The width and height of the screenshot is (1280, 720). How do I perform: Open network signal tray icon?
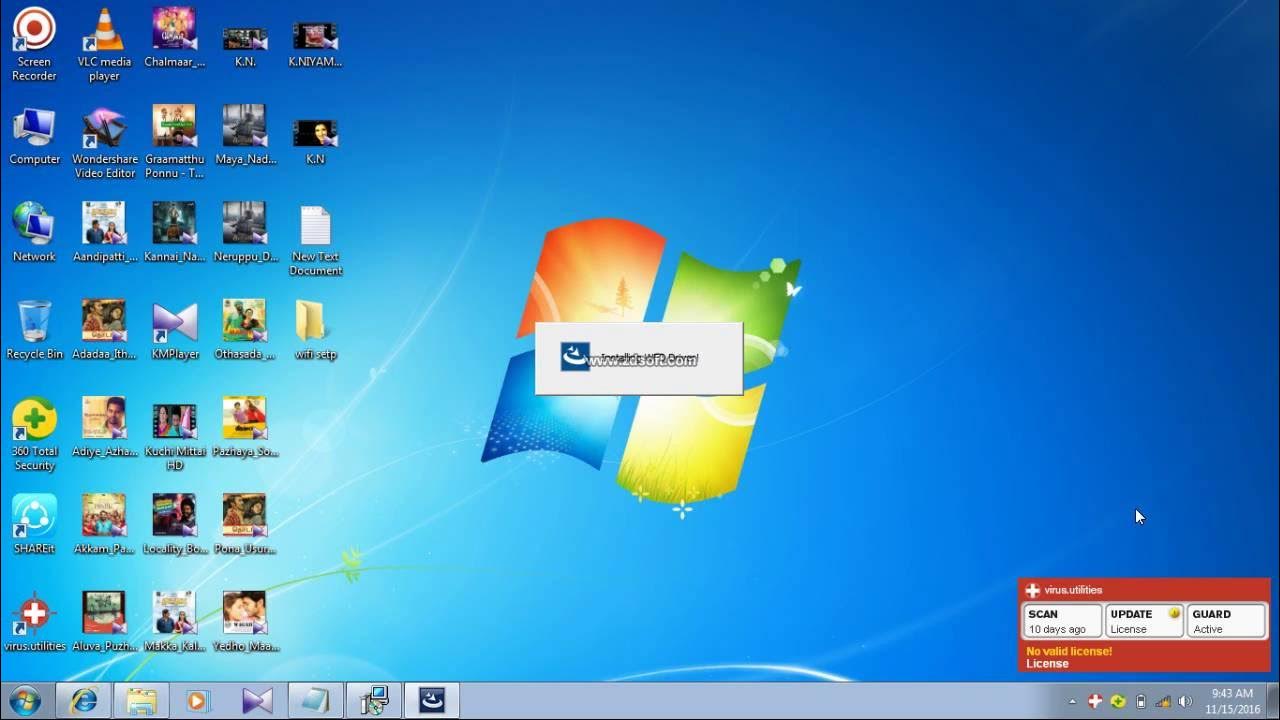click(x=1163, y=702)
